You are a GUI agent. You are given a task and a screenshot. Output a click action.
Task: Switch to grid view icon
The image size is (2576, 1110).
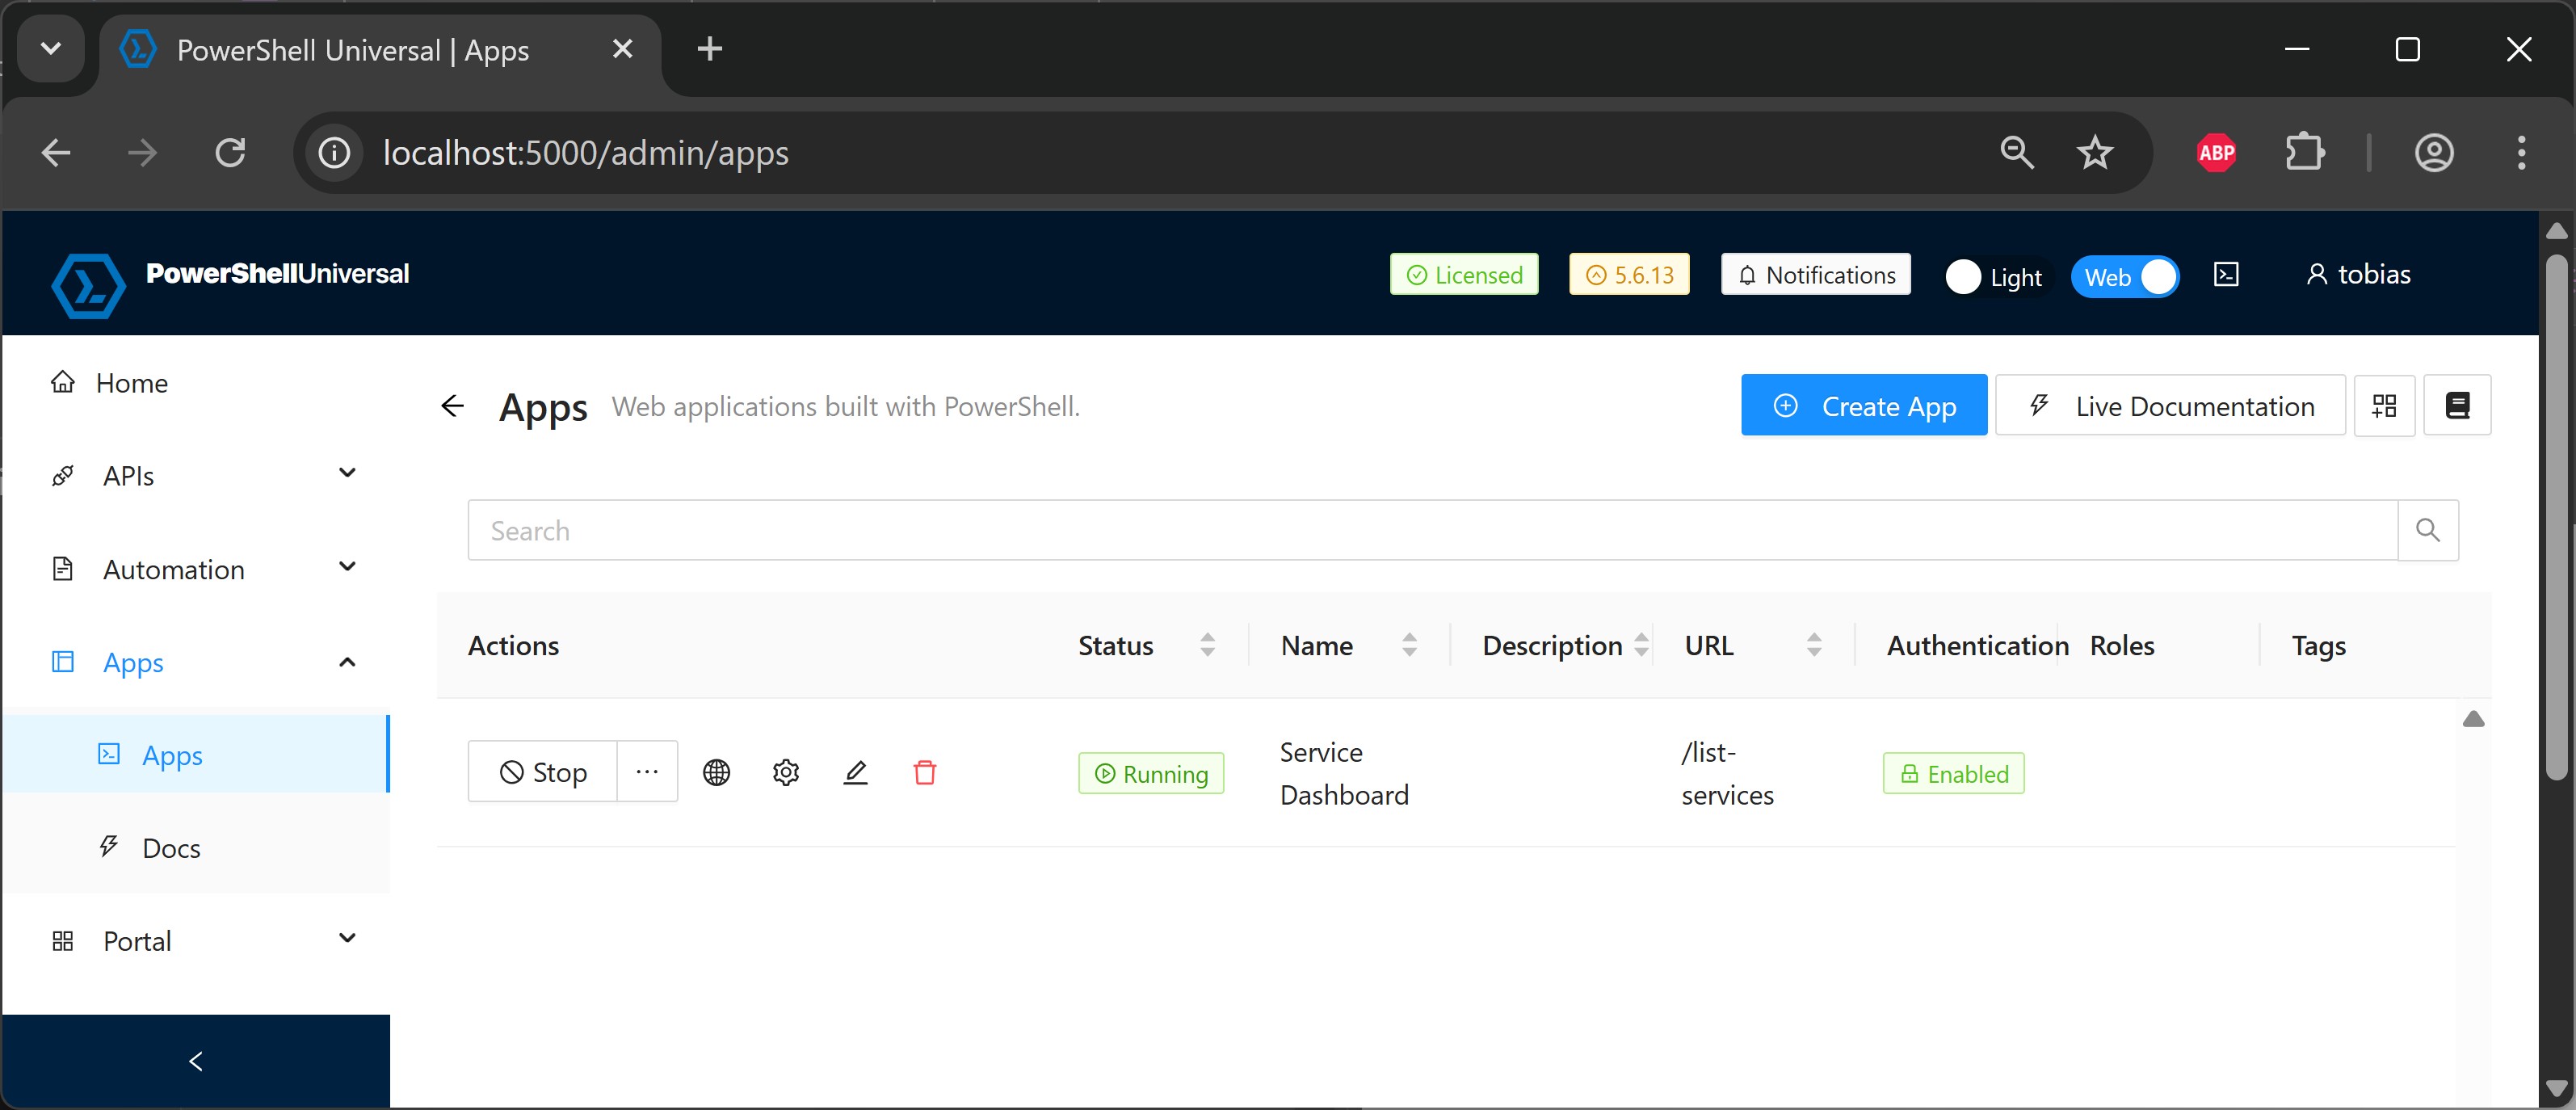tap(2384, 405)
